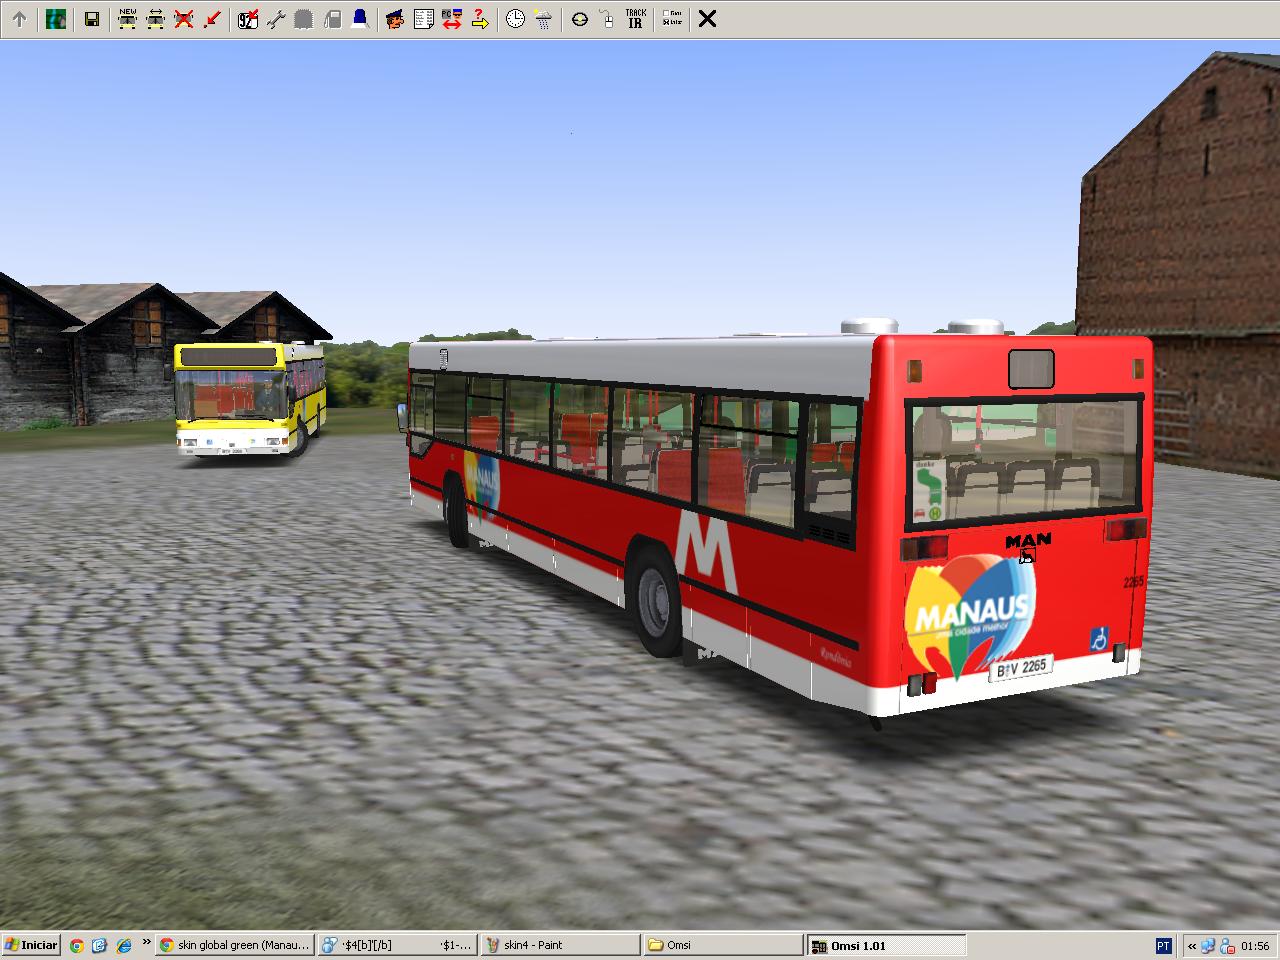The width and height of the screenshot is (1280, 960).
Task: Click the PT language indicator
Action: [1163, 945]
